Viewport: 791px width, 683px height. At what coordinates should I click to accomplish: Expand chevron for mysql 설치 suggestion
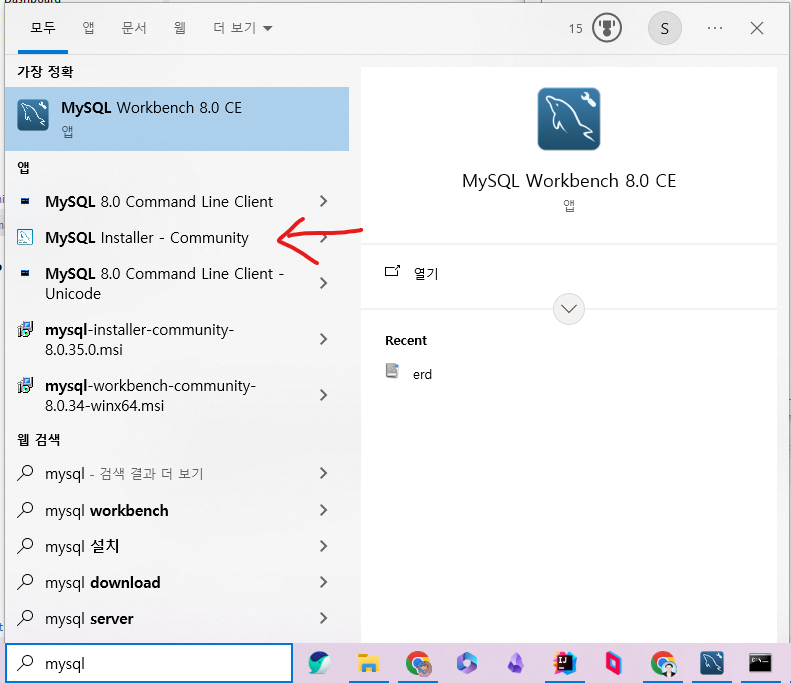tap(323, 546)
